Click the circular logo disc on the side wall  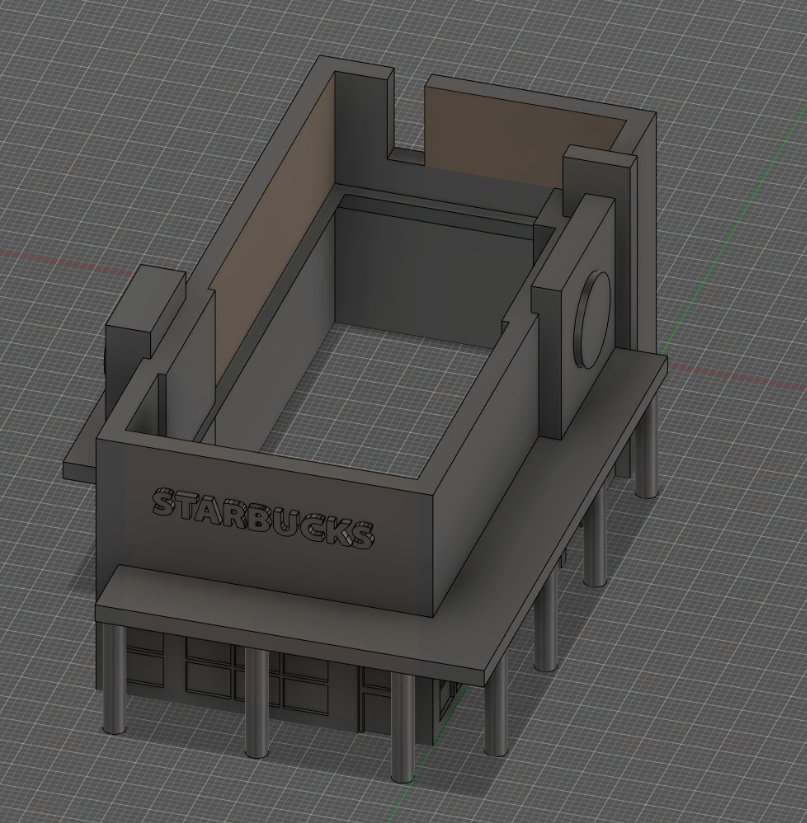593,319
